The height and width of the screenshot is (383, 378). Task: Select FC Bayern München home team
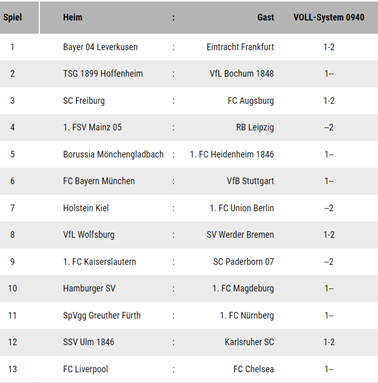99,181
